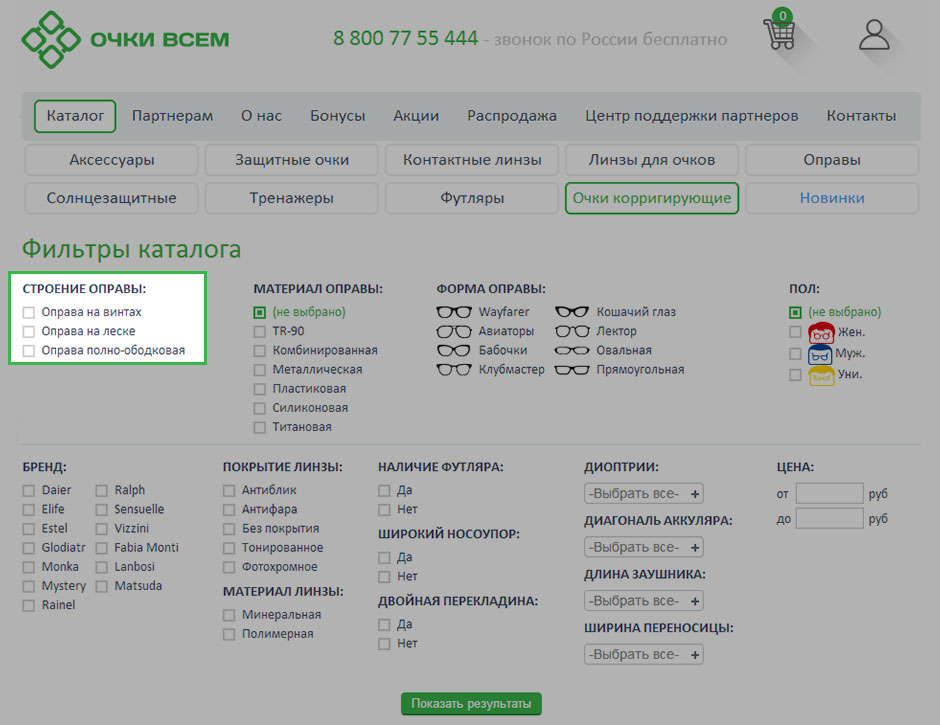Click the Показать результаты button
The width and height of the screenshot is (940, 725).
471,704
